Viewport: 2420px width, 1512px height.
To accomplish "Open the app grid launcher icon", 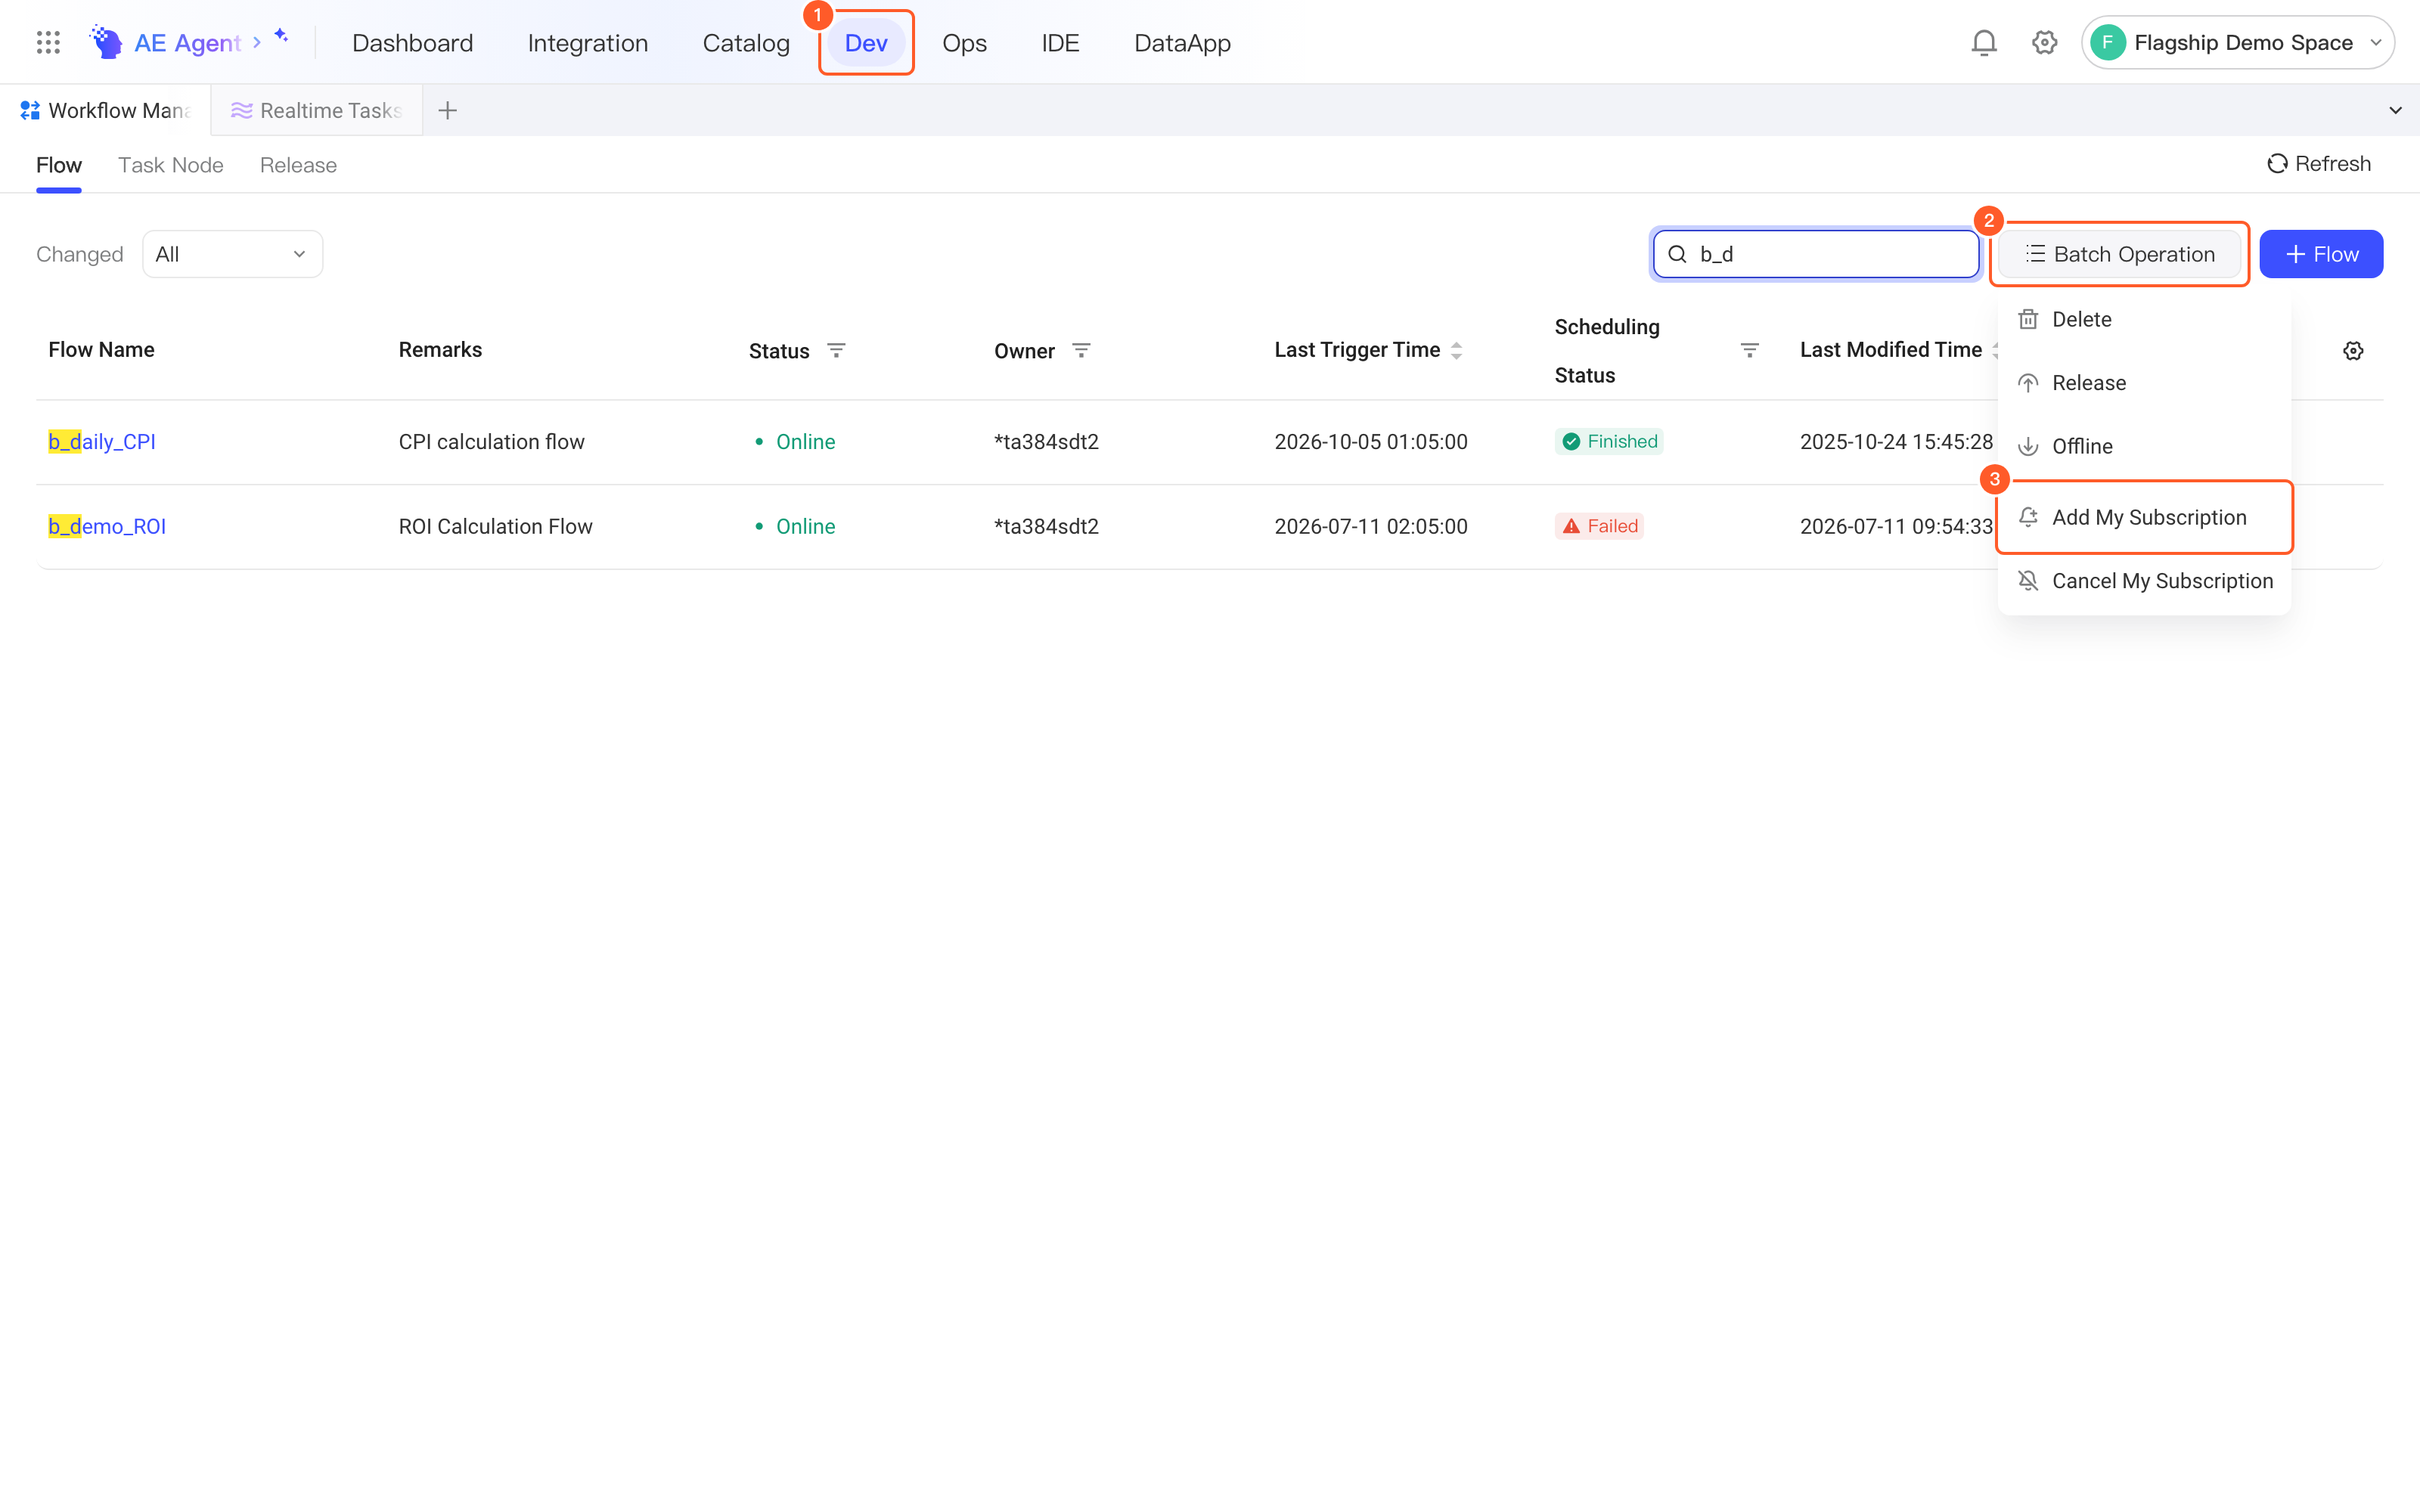I will (48, 43).
